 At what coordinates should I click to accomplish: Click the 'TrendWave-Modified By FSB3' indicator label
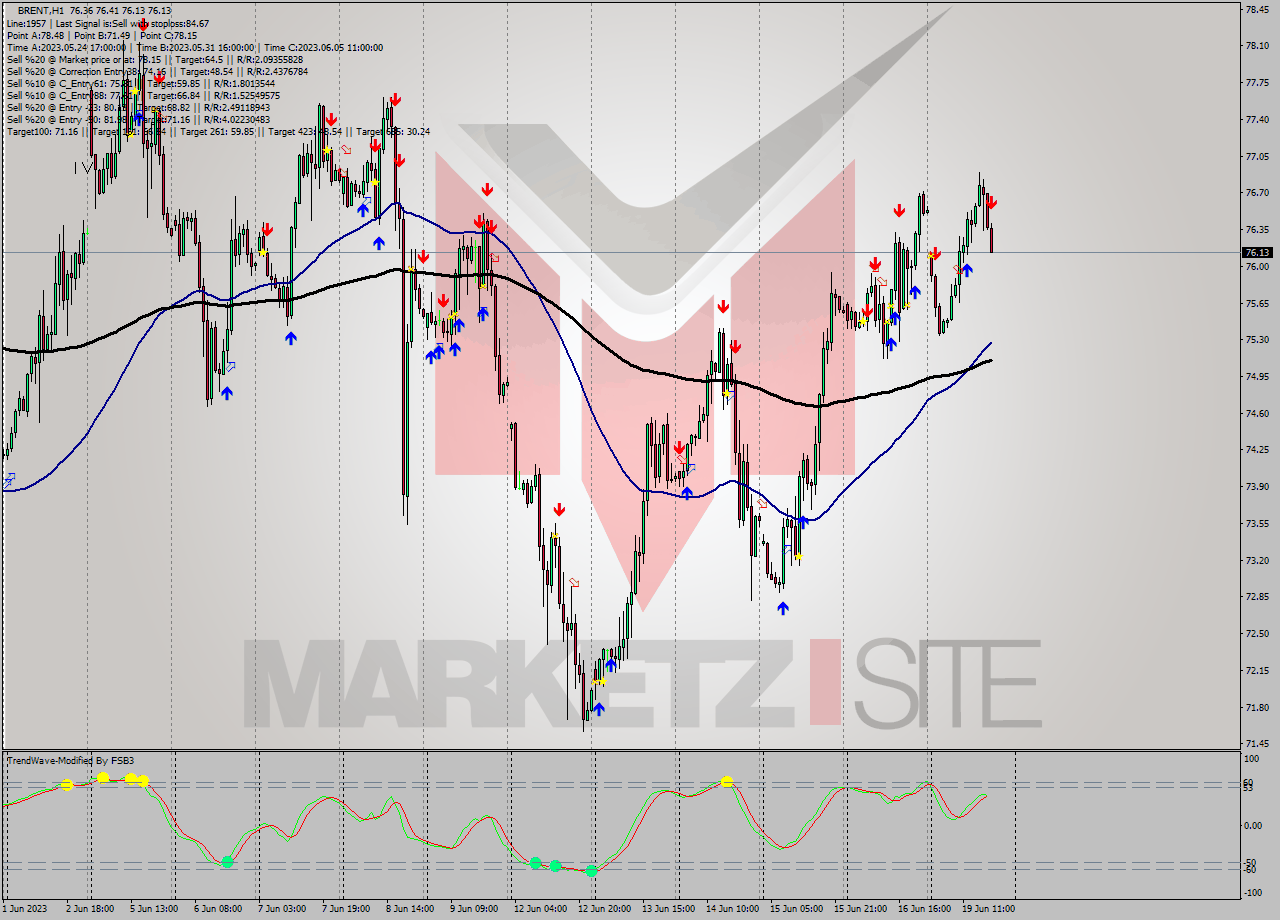tap(70, 761)
